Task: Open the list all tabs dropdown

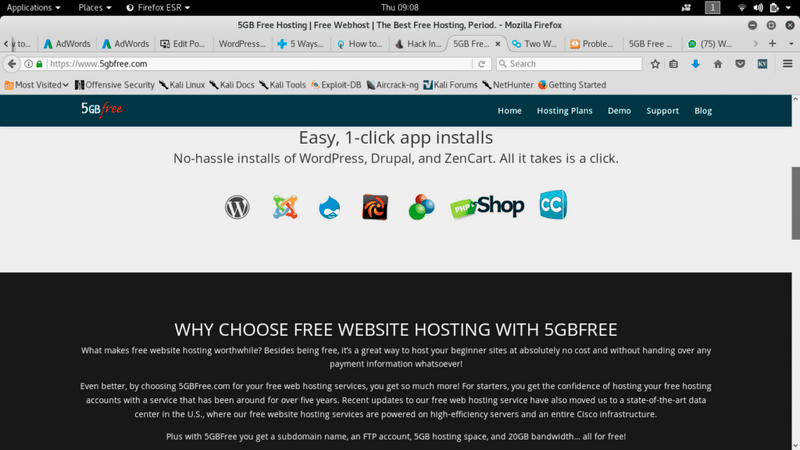Action: [791, 44]
